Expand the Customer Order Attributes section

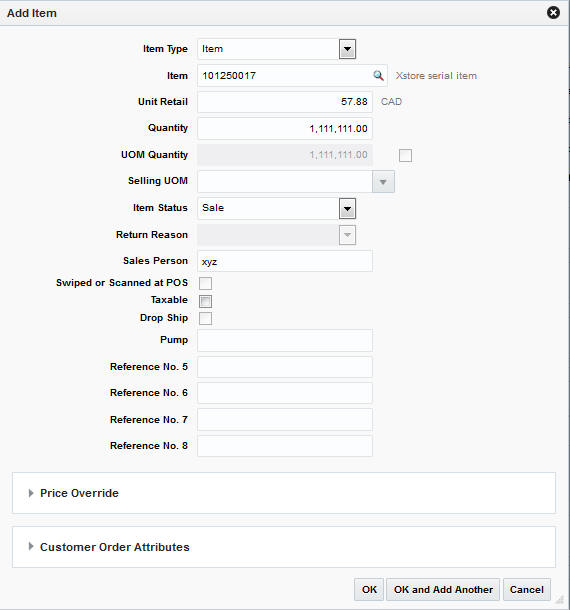[x=31, y=547]
